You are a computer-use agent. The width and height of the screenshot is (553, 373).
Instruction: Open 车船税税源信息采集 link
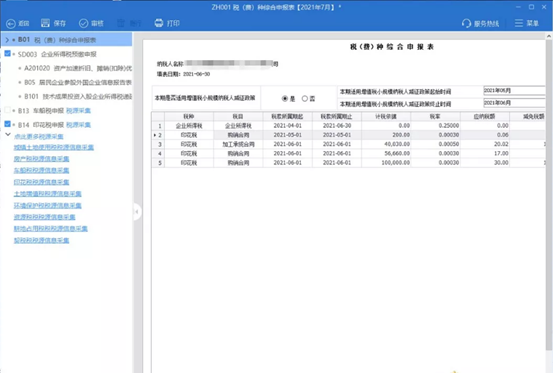(41, 171)
